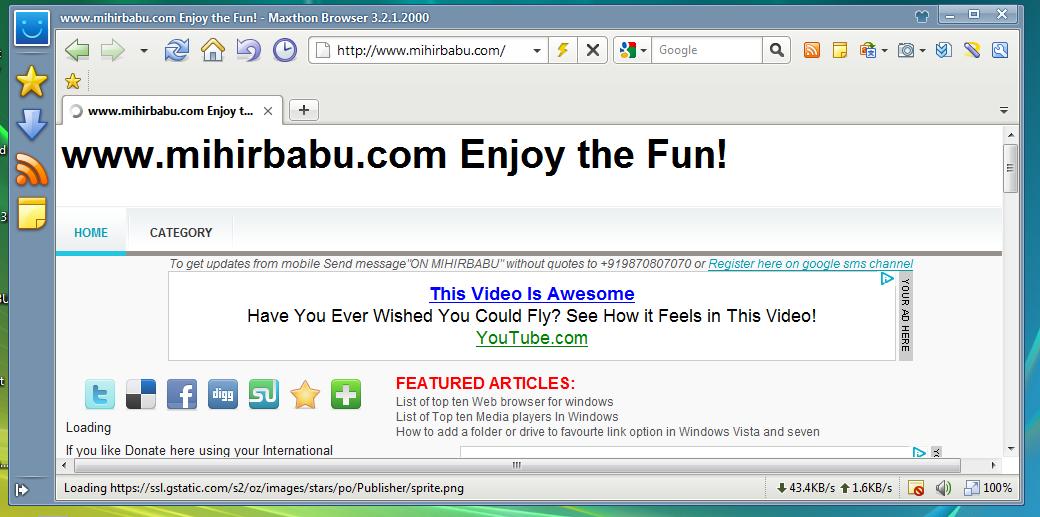
Task: Open List of Top ten Media players article
Action: [507, 417]
